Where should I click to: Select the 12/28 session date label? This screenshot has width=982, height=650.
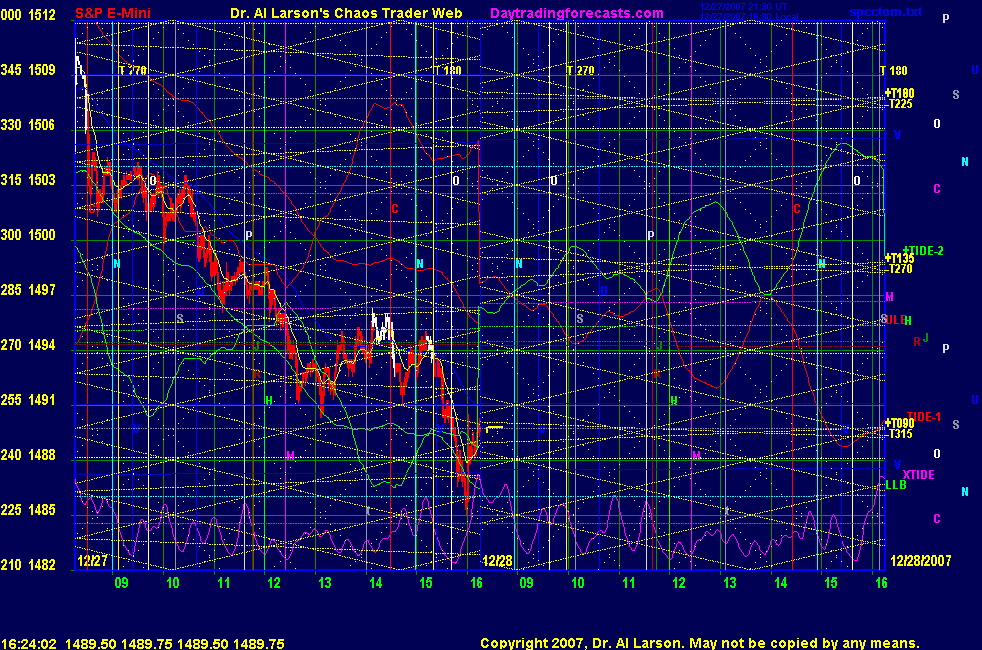click(x=498, y=560)
